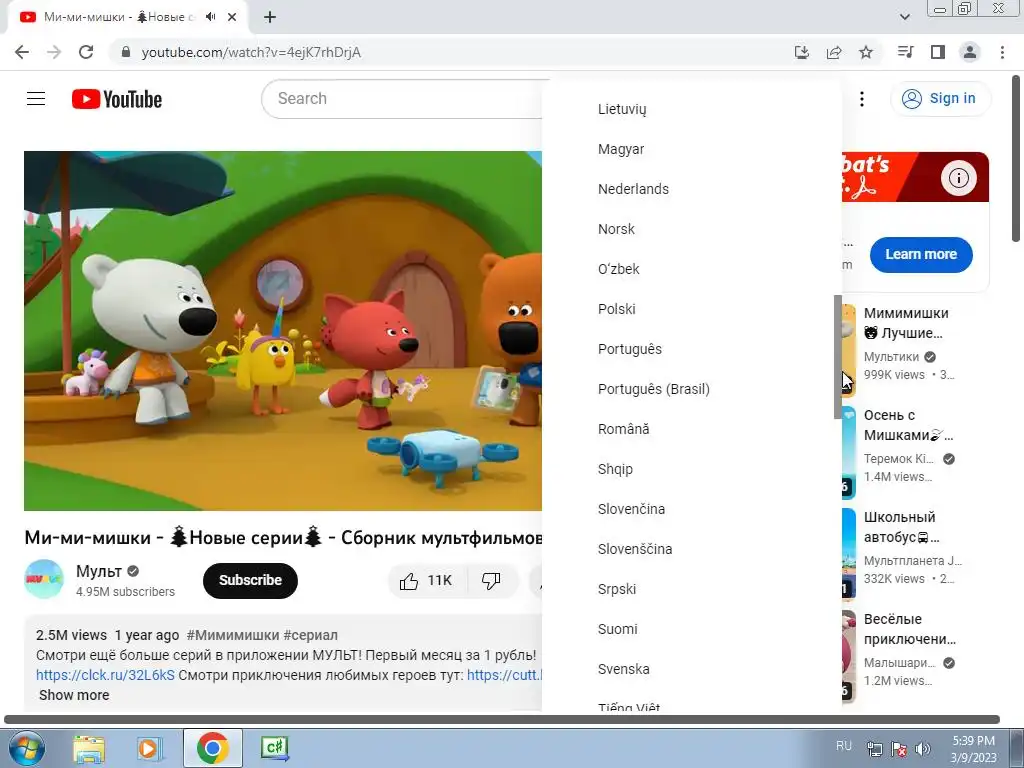1024x768 pixels.
Task: Open YouTube settings three-dot menu
Action: (x=861, y=99)
